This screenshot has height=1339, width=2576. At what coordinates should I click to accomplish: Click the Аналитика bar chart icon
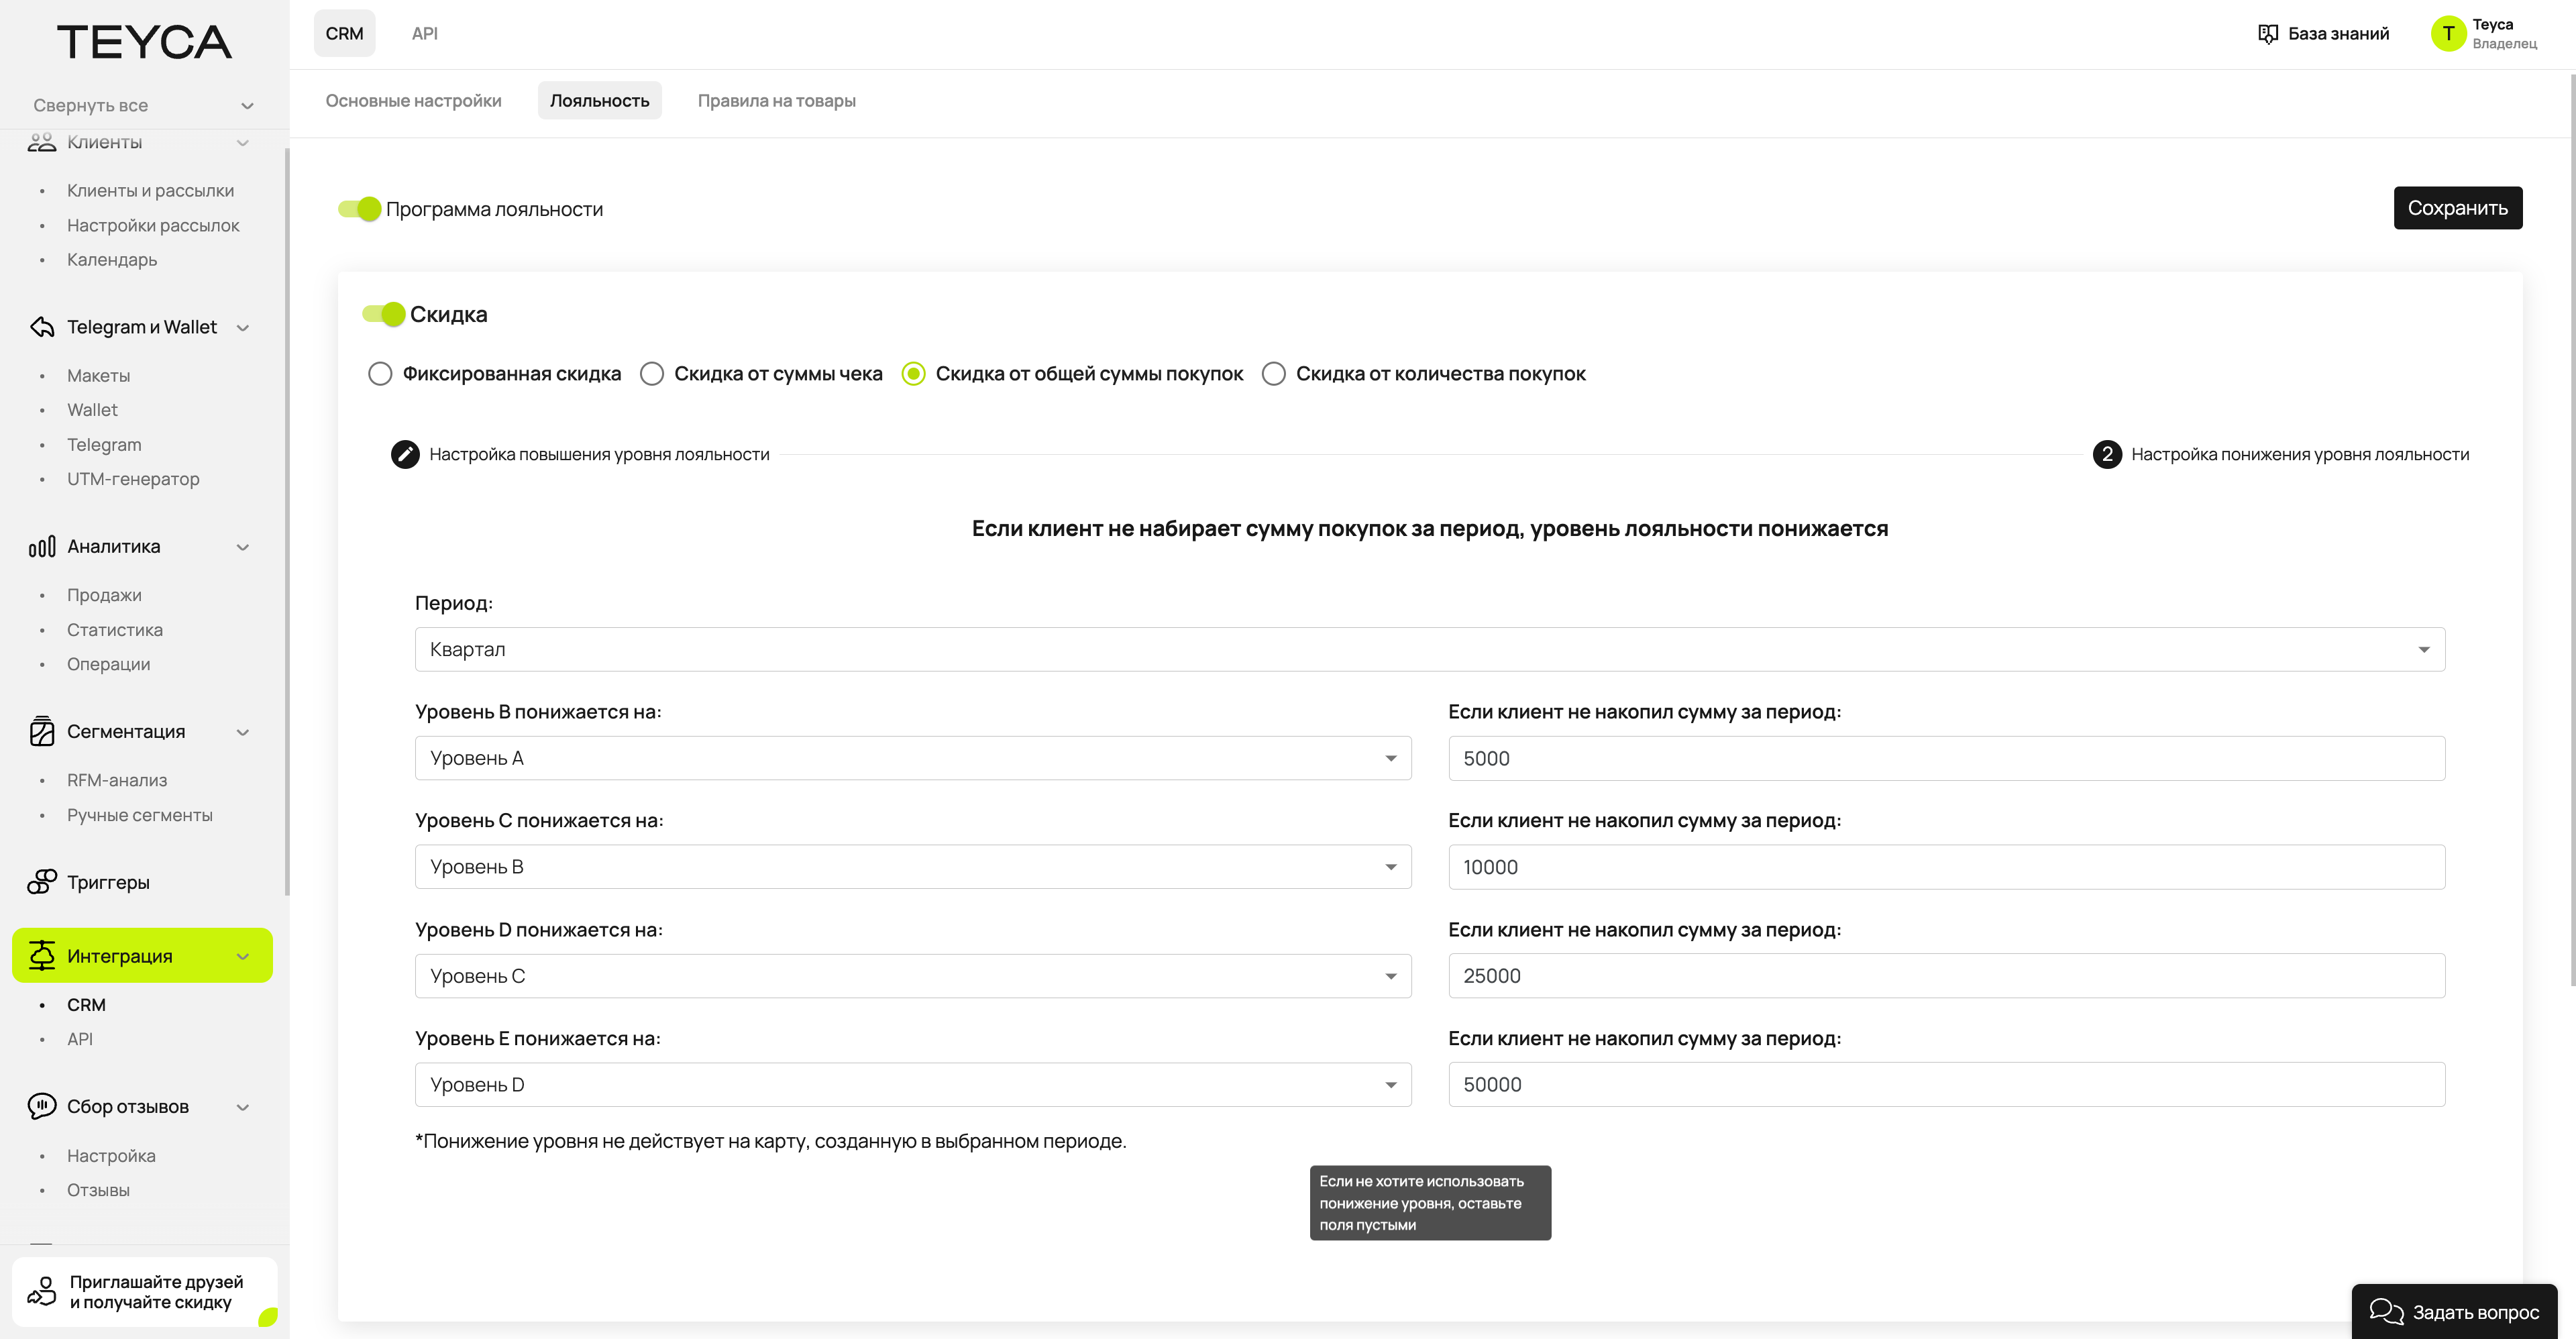tap(42, 547)
